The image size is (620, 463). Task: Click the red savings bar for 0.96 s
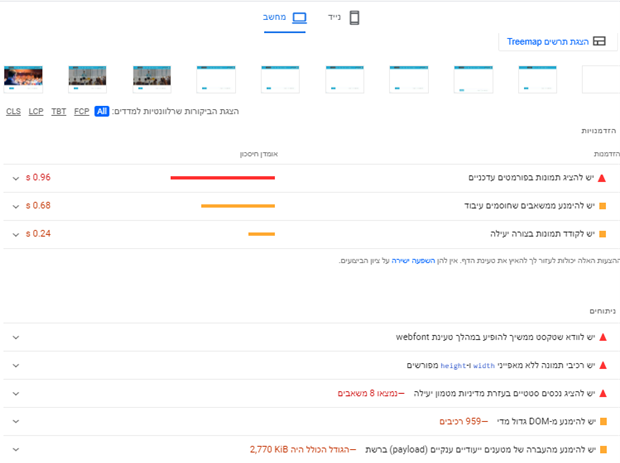pos(222,178)
